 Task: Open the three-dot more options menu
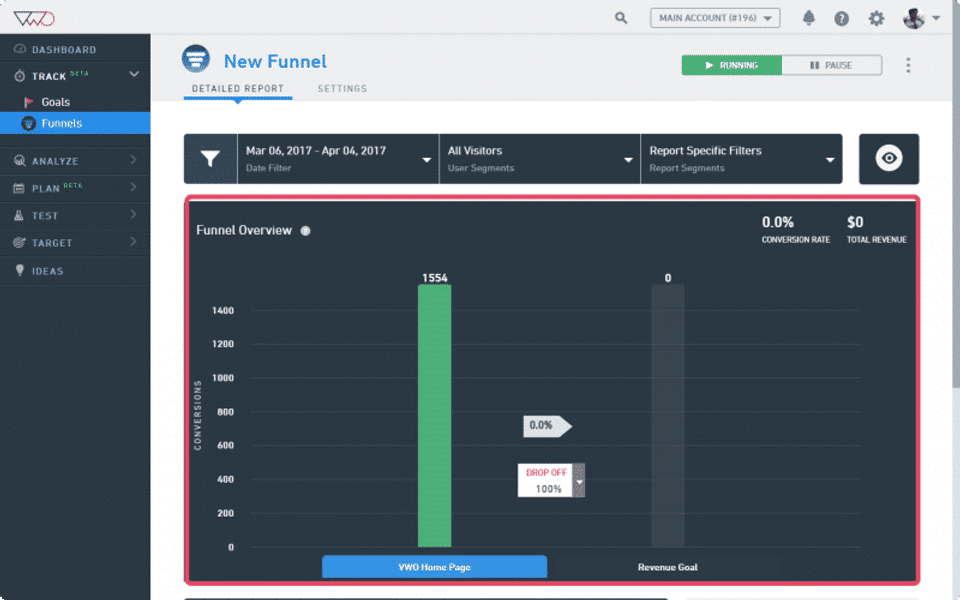(908, 65)
